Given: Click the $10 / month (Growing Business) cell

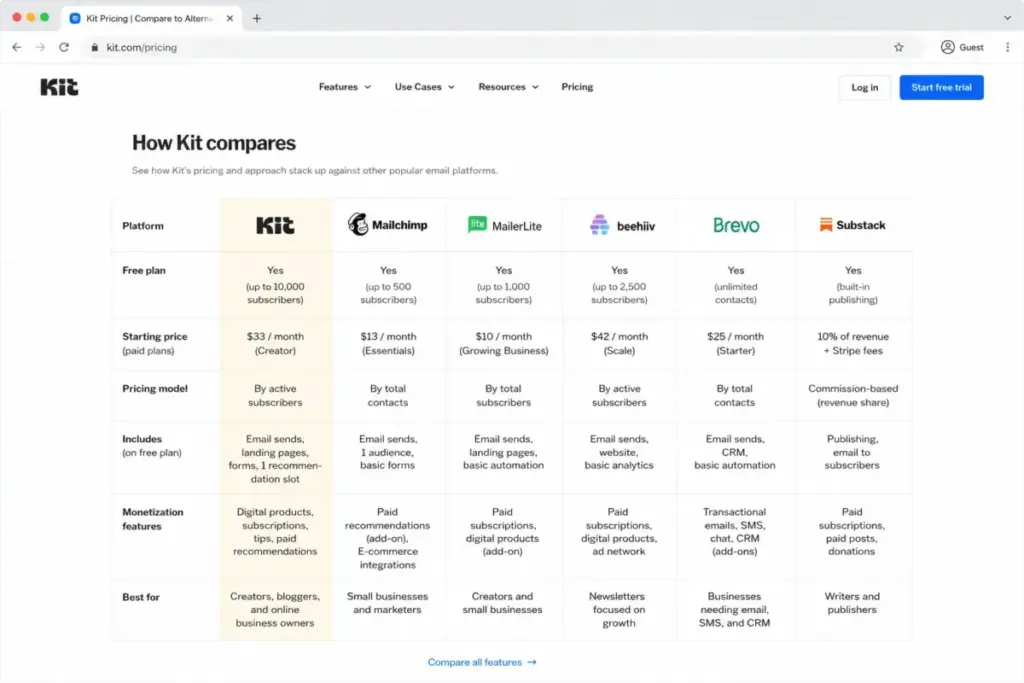Looking at the screenshot, I should click(x=504, y=343).
